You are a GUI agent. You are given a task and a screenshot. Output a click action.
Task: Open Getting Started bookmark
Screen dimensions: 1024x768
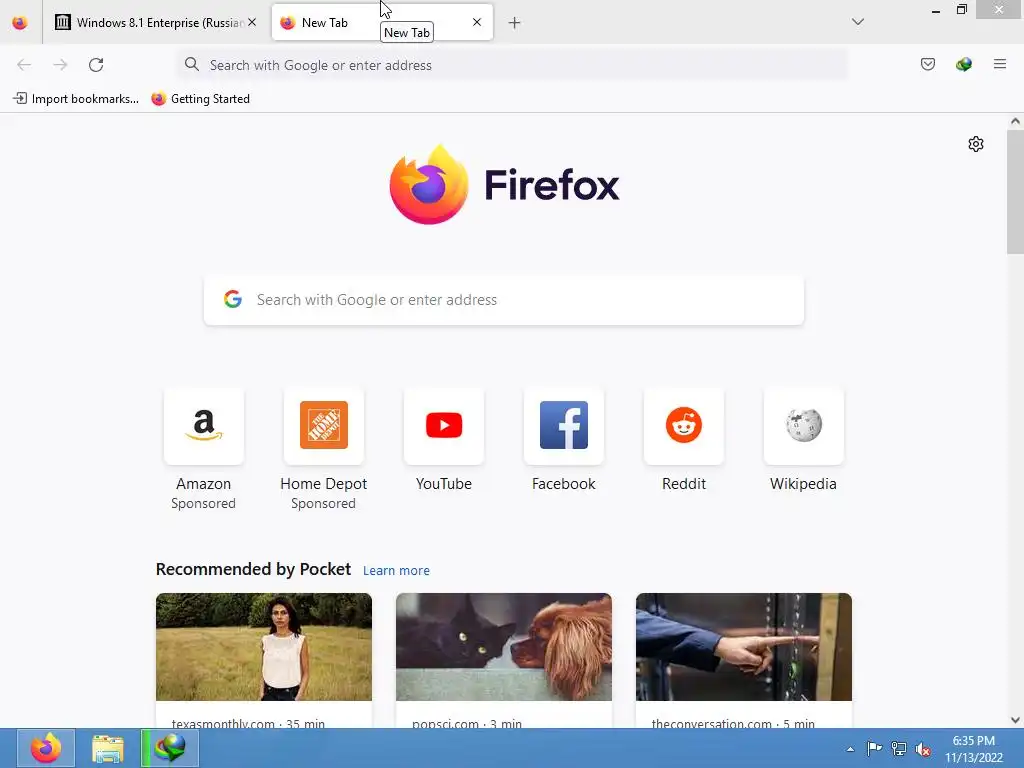200,99
